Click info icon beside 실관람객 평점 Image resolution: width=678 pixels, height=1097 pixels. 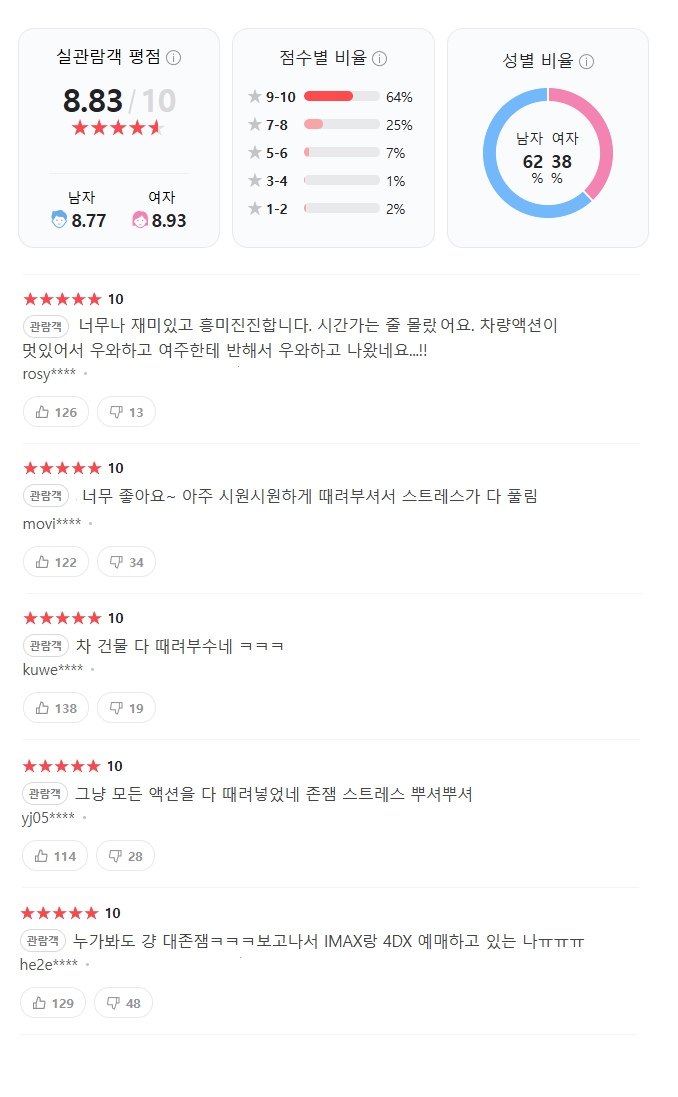(x=174, y=58)
